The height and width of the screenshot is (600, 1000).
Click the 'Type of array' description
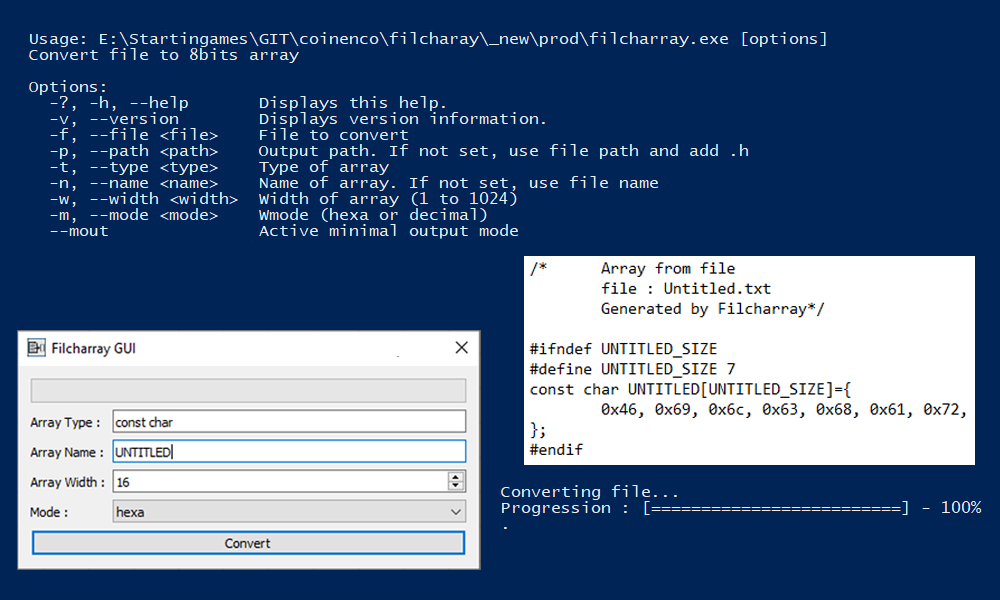point(324,167)
